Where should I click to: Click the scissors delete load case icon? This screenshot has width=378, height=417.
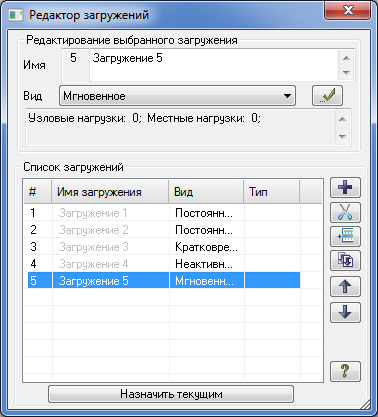[x=345, y=212]
